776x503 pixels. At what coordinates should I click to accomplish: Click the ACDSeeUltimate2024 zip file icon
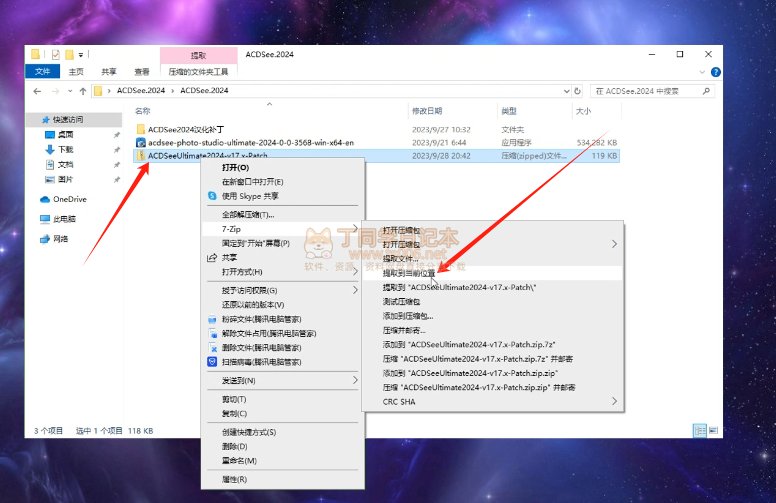(141, 155)
